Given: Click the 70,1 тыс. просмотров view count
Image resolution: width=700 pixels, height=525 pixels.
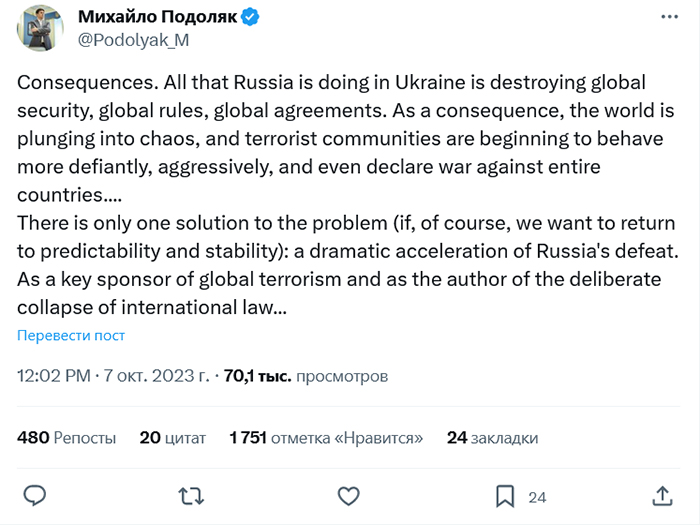Looking at the screenshot, I should (x=305, y=377).
